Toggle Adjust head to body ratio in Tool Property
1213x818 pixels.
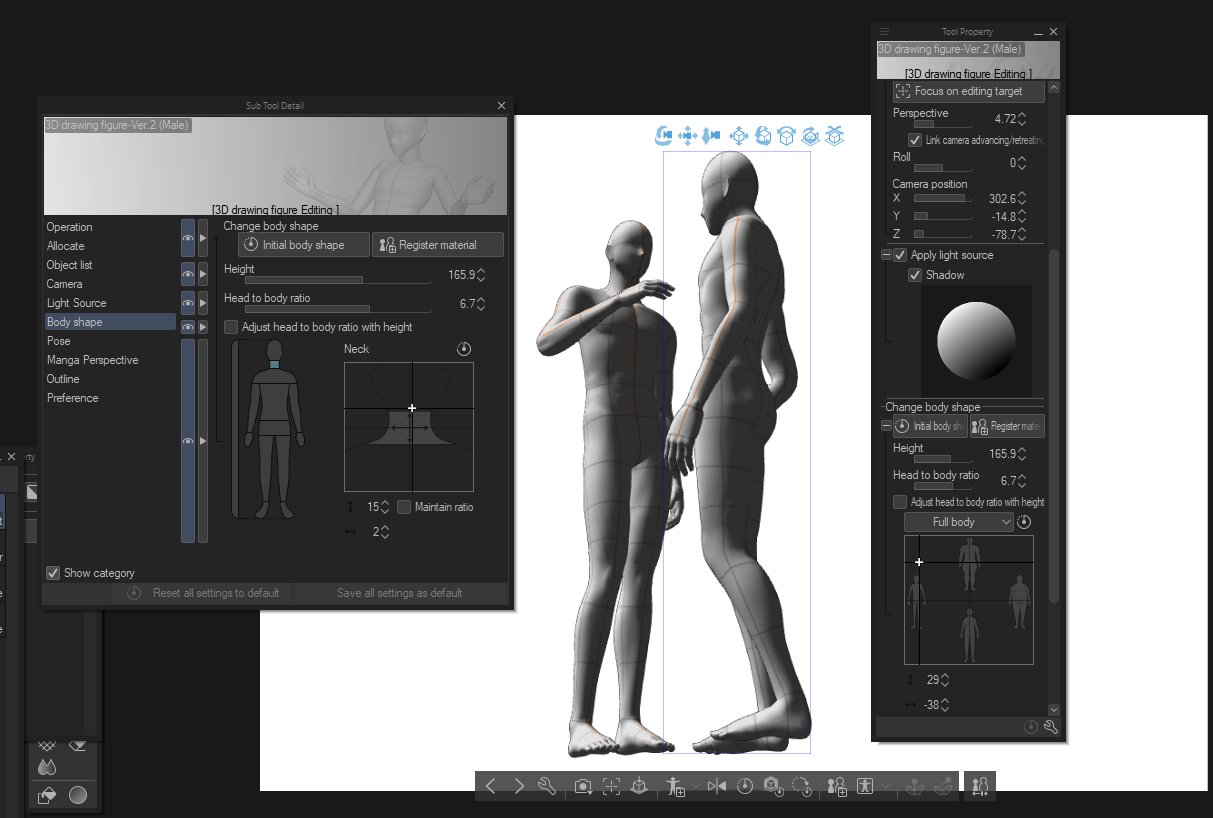900,502
